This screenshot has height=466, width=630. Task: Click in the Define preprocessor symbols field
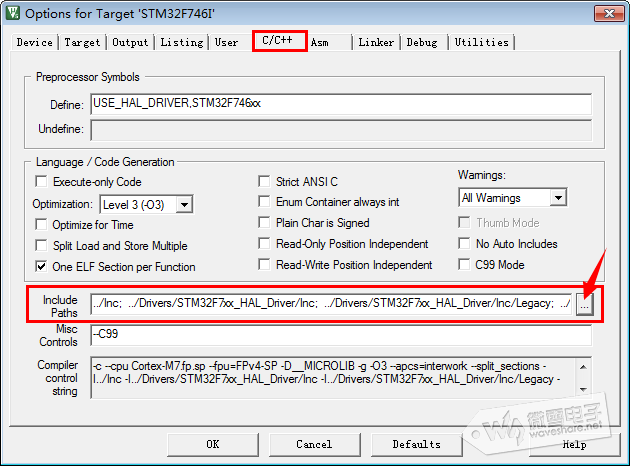click(340, 104)
